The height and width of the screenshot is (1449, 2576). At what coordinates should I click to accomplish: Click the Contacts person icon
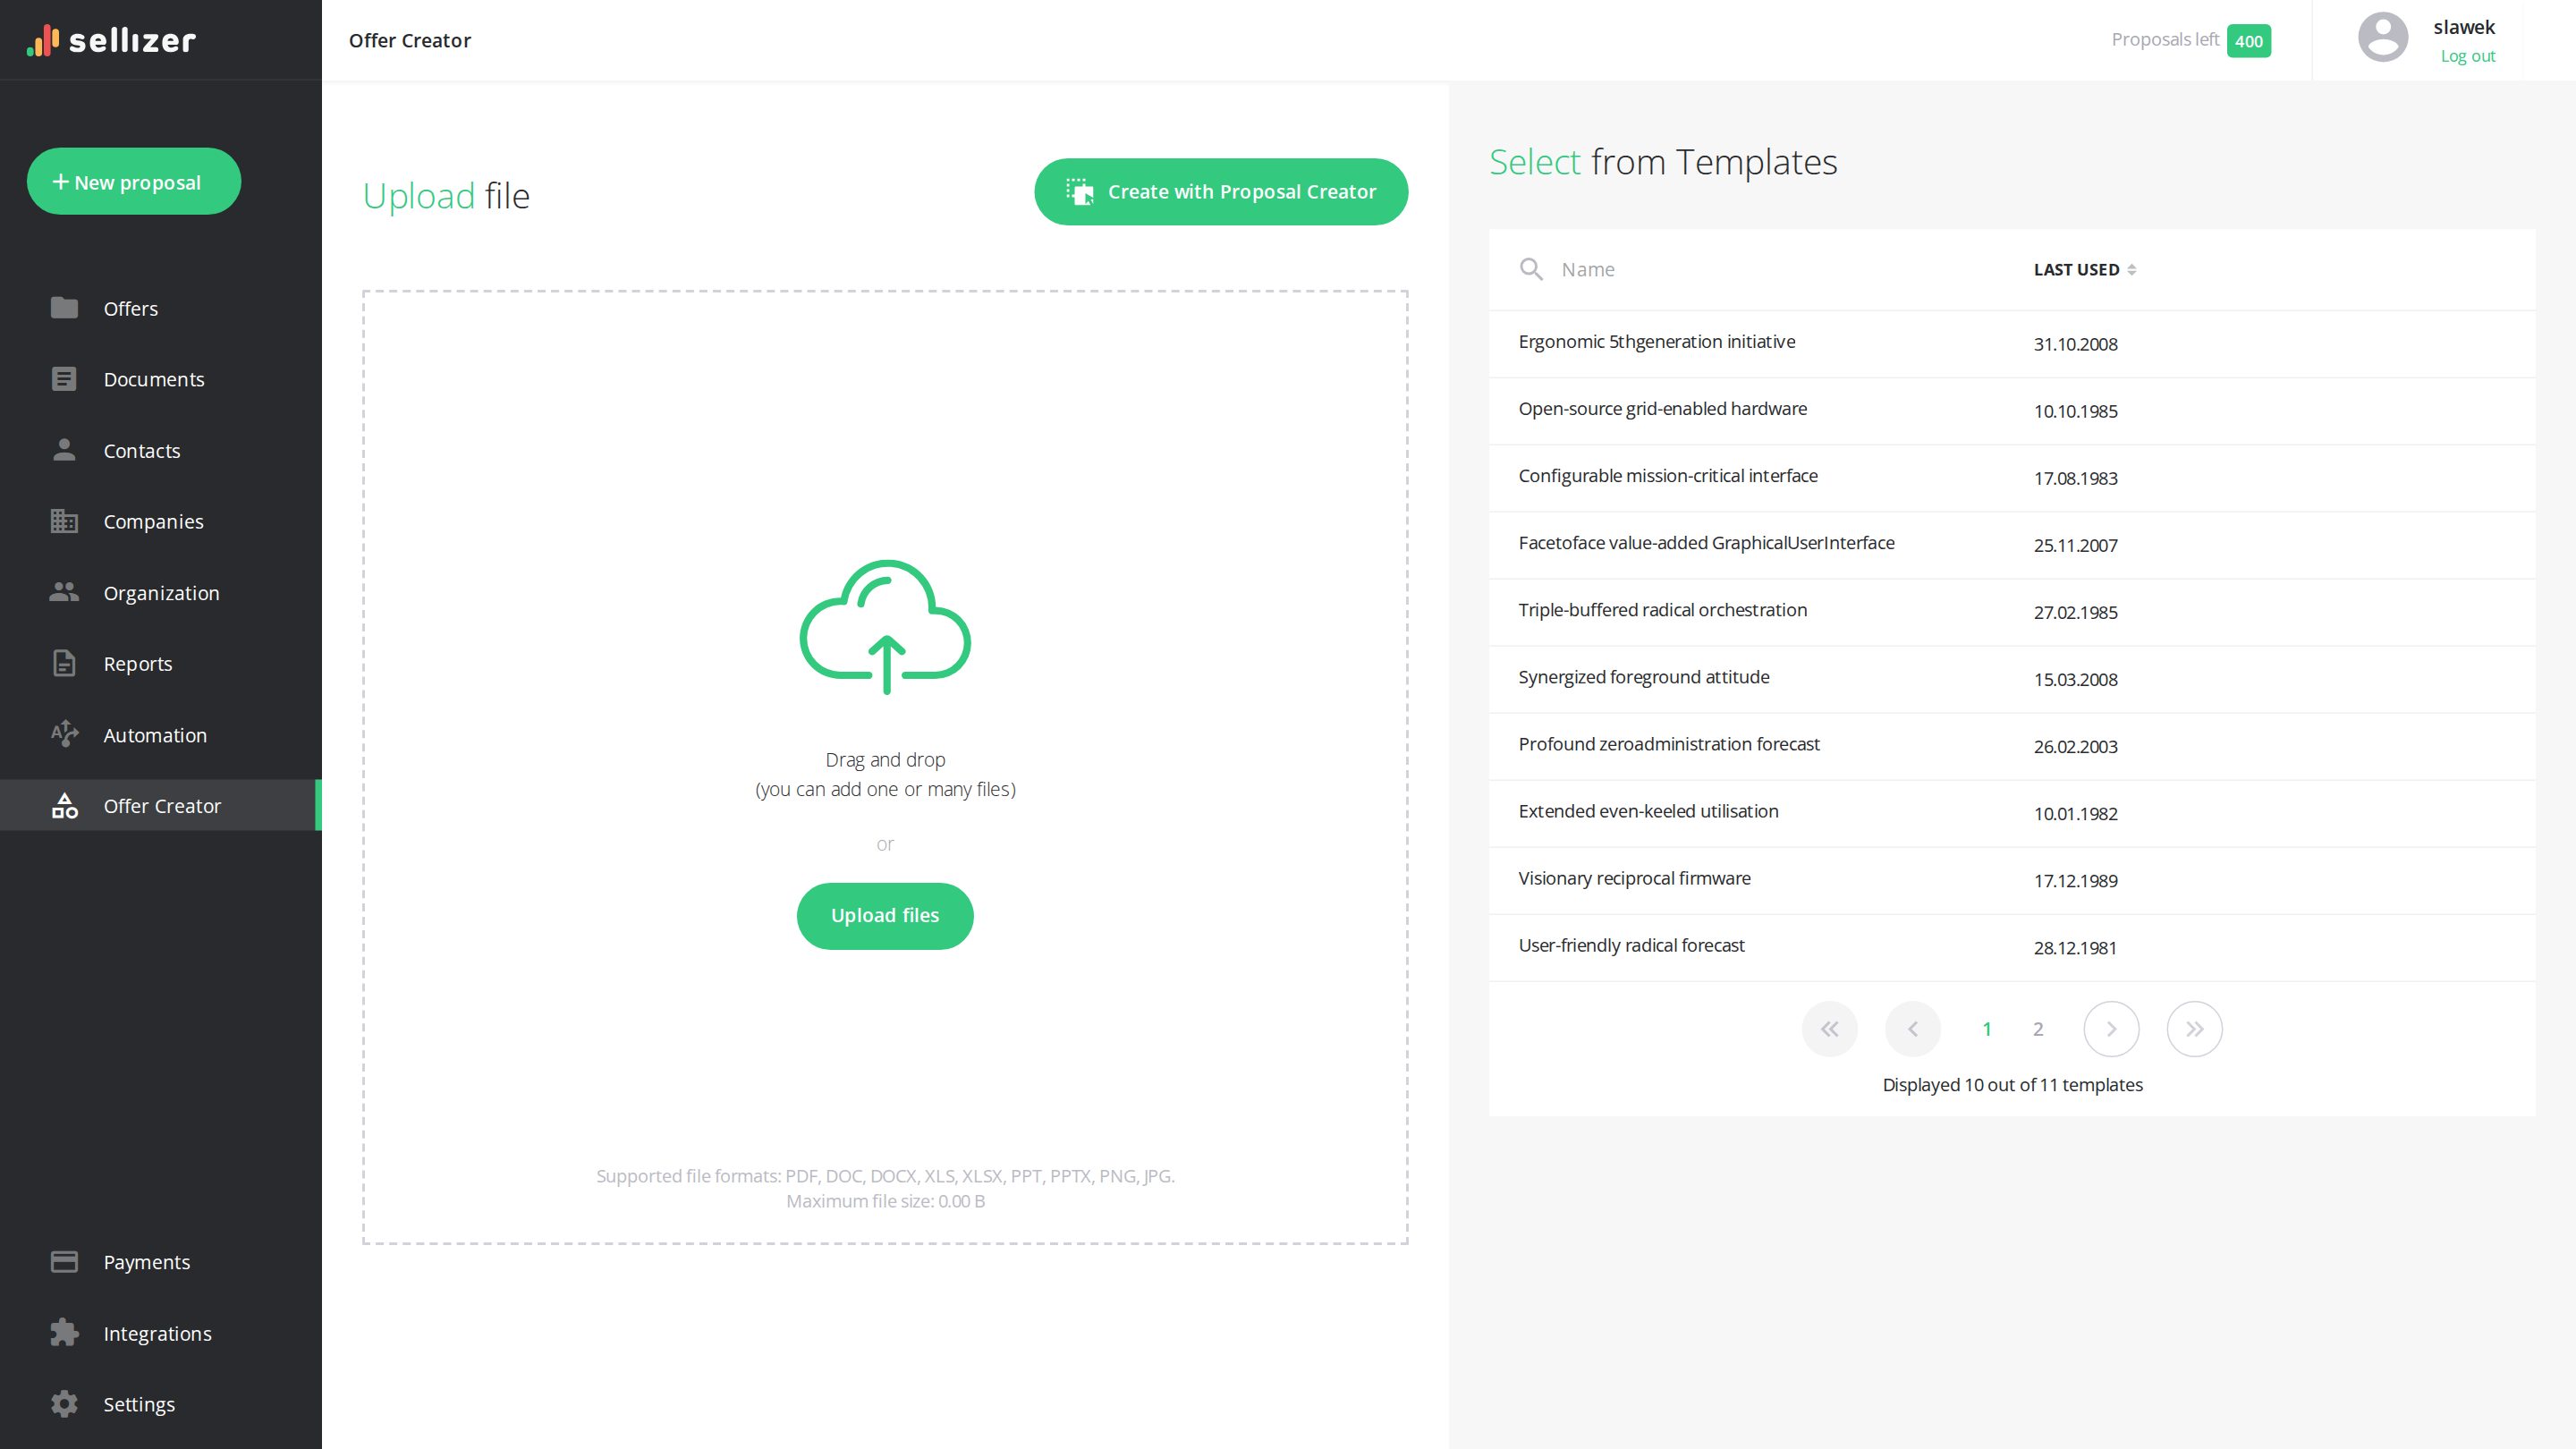coord(64,450)
